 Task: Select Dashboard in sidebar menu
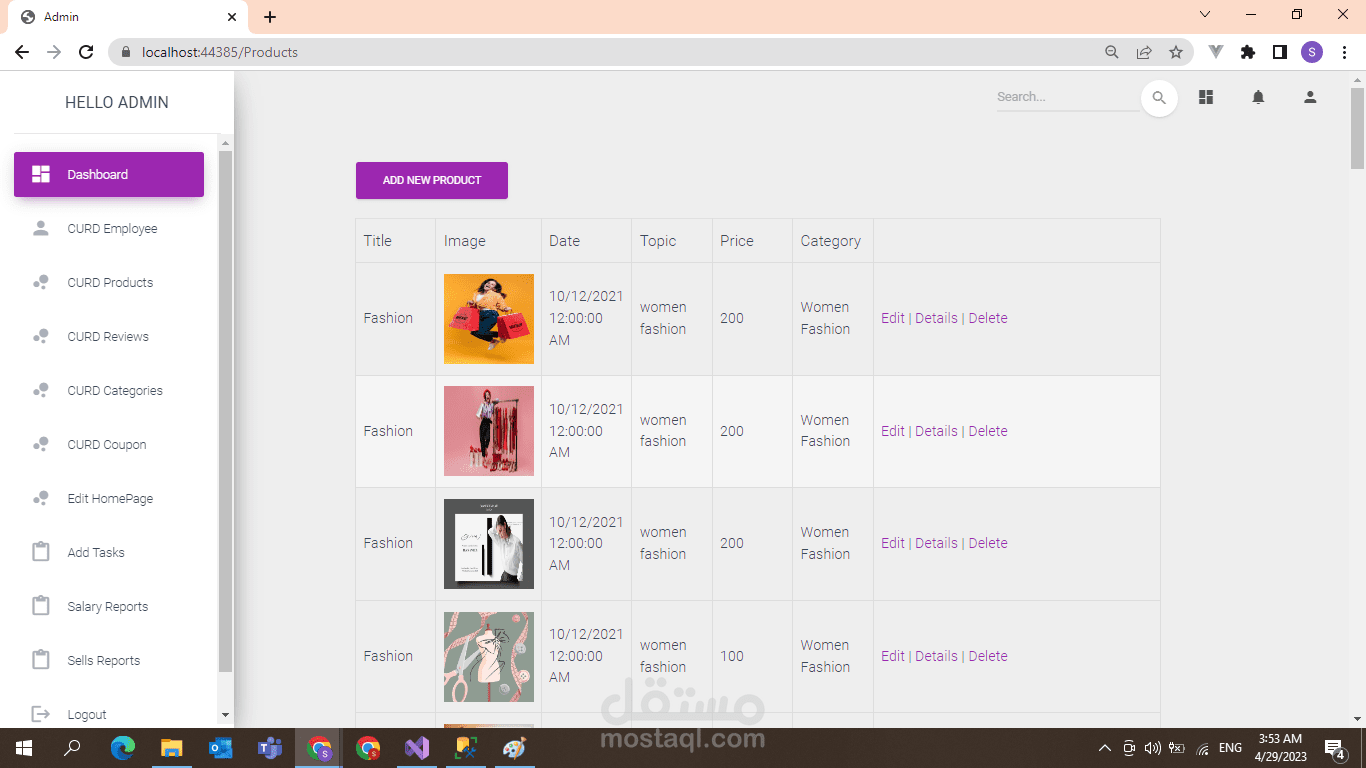[109, 174]
